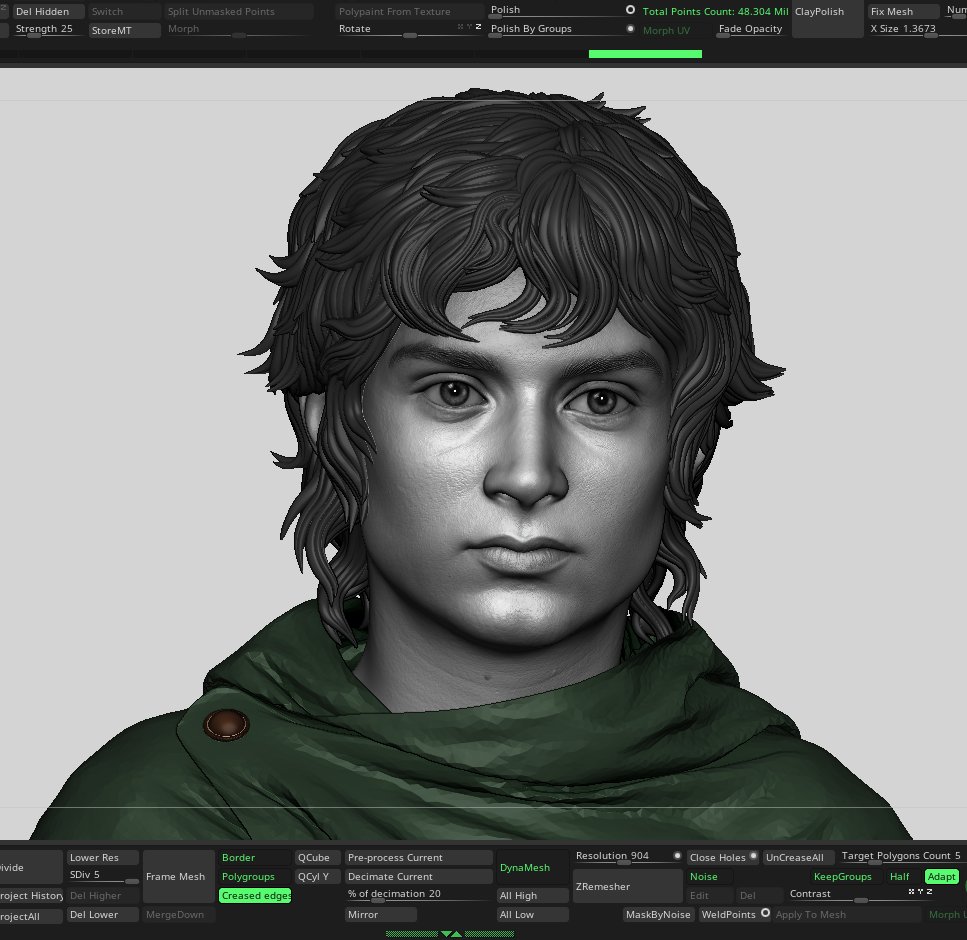The image size is (967, 940).
Task: Toggle the Half option
Action: pos(900,876)
